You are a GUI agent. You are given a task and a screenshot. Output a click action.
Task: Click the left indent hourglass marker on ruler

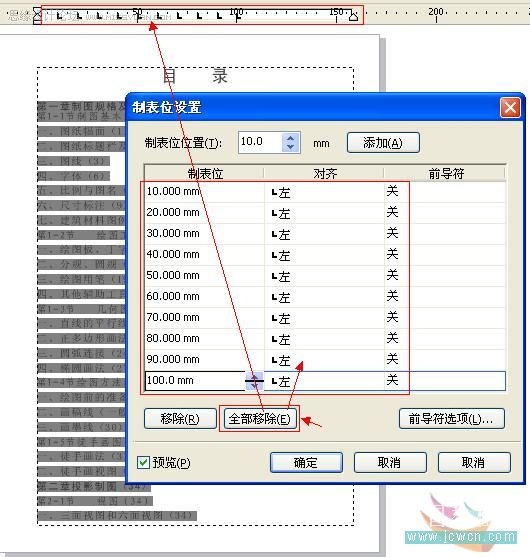pos(37,15)
